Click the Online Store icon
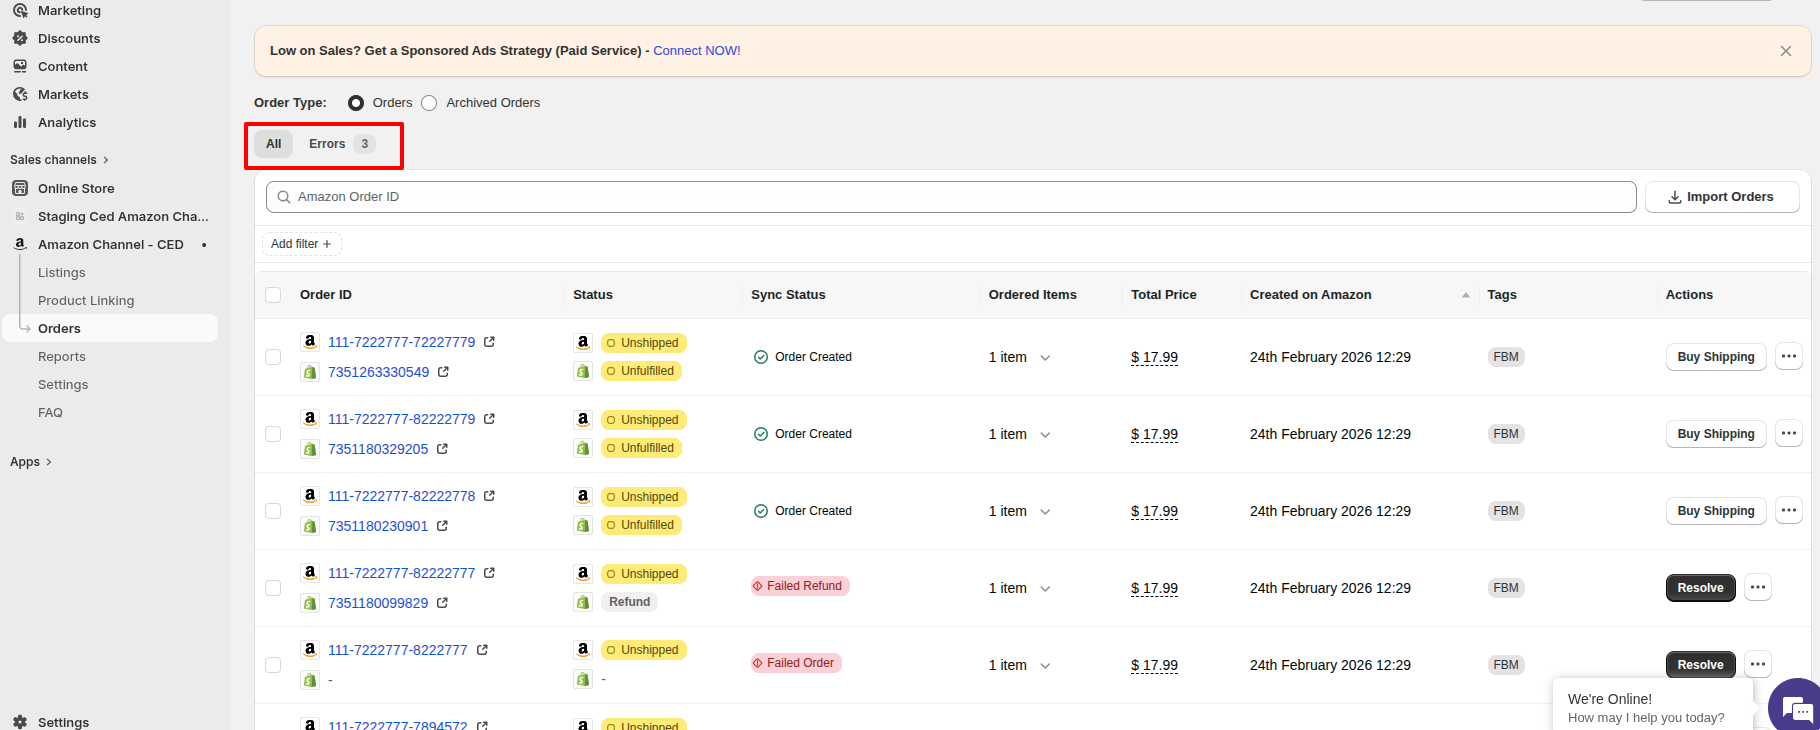 [x=20, y=188]
